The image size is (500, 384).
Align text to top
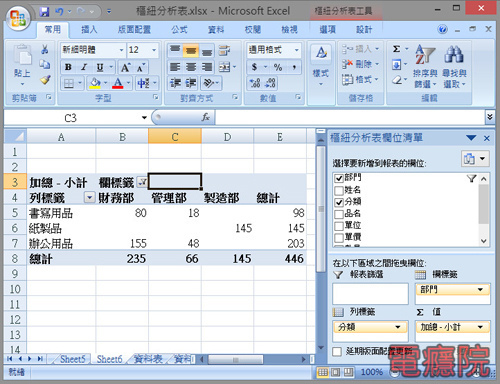[175, 50]
